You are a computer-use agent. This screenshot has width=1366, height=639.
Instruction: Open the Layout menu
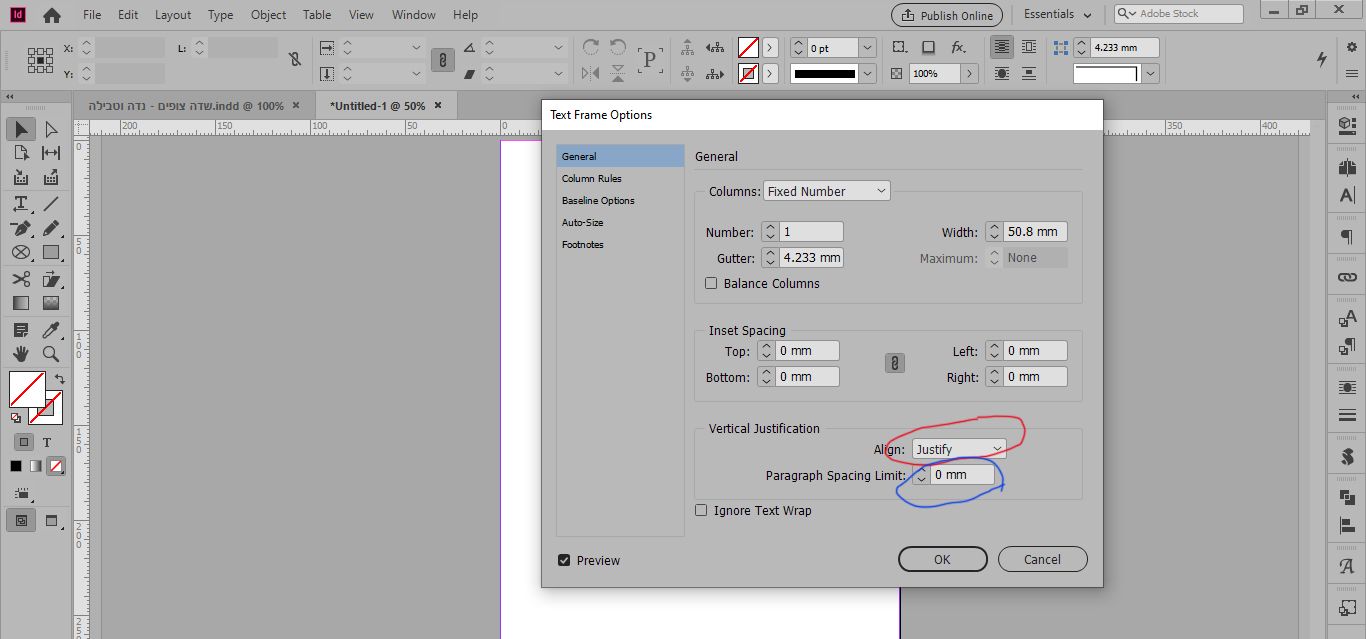[x=172, y=15]
